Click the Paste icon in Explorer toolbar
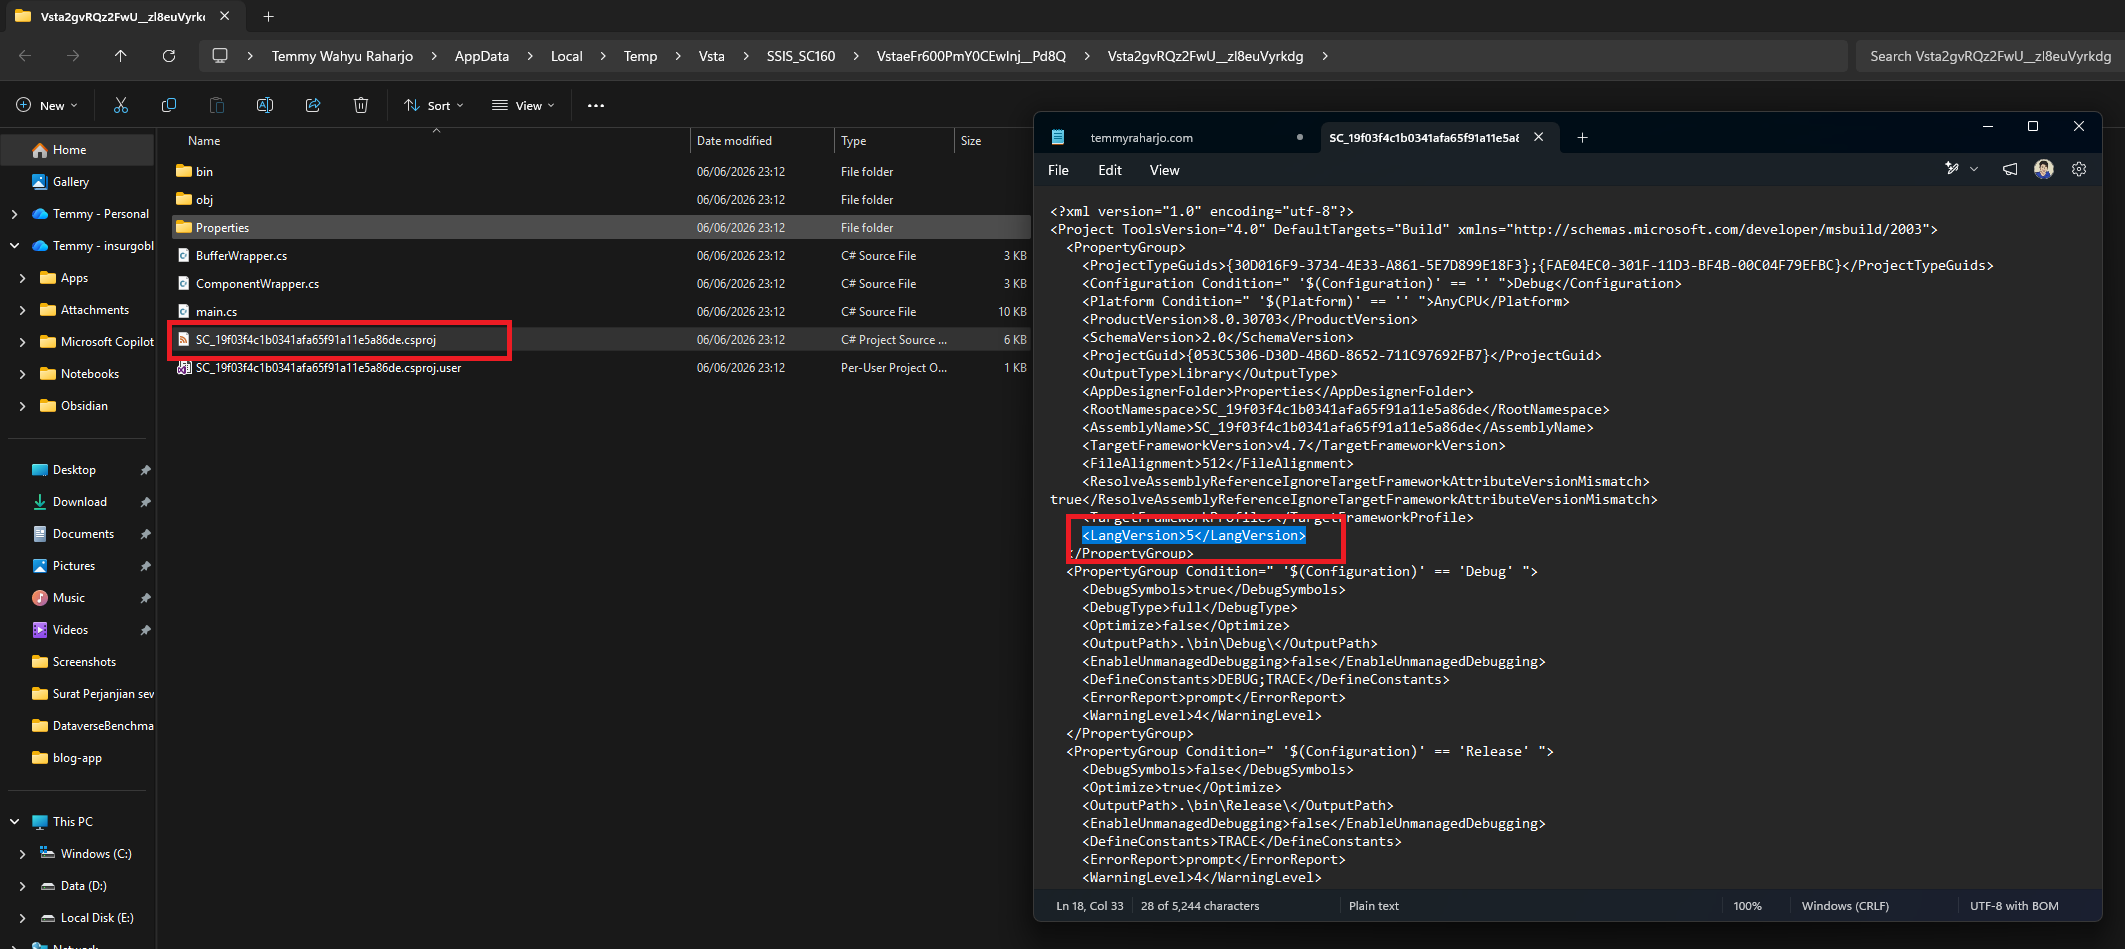2125x949 pixels. (217, 105)
